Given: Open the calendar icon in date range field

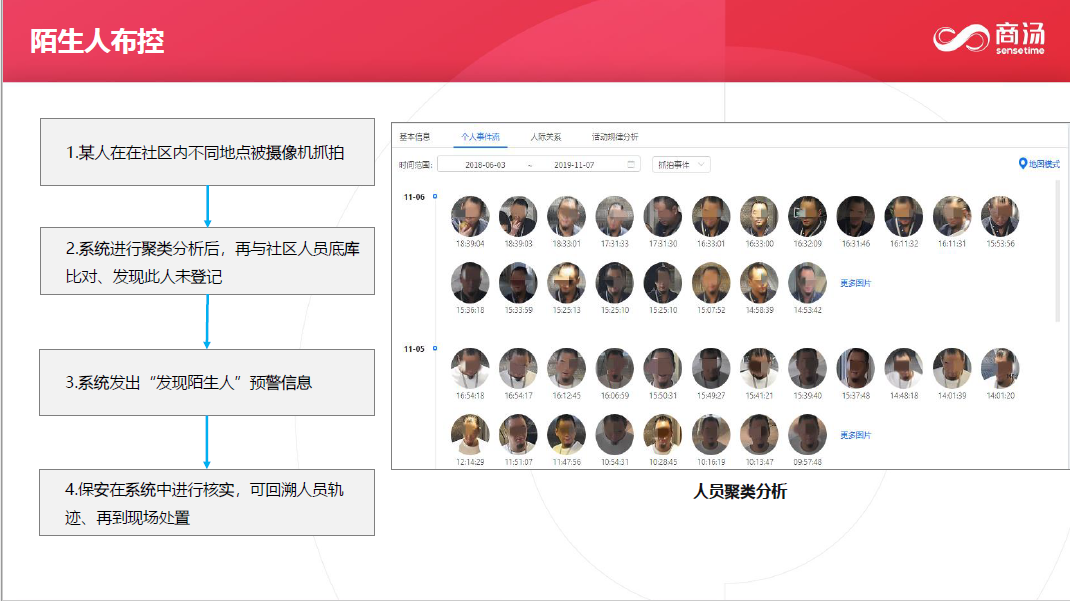Looking at the screenshot, I should pyautogui.click(x=631, y=164).
